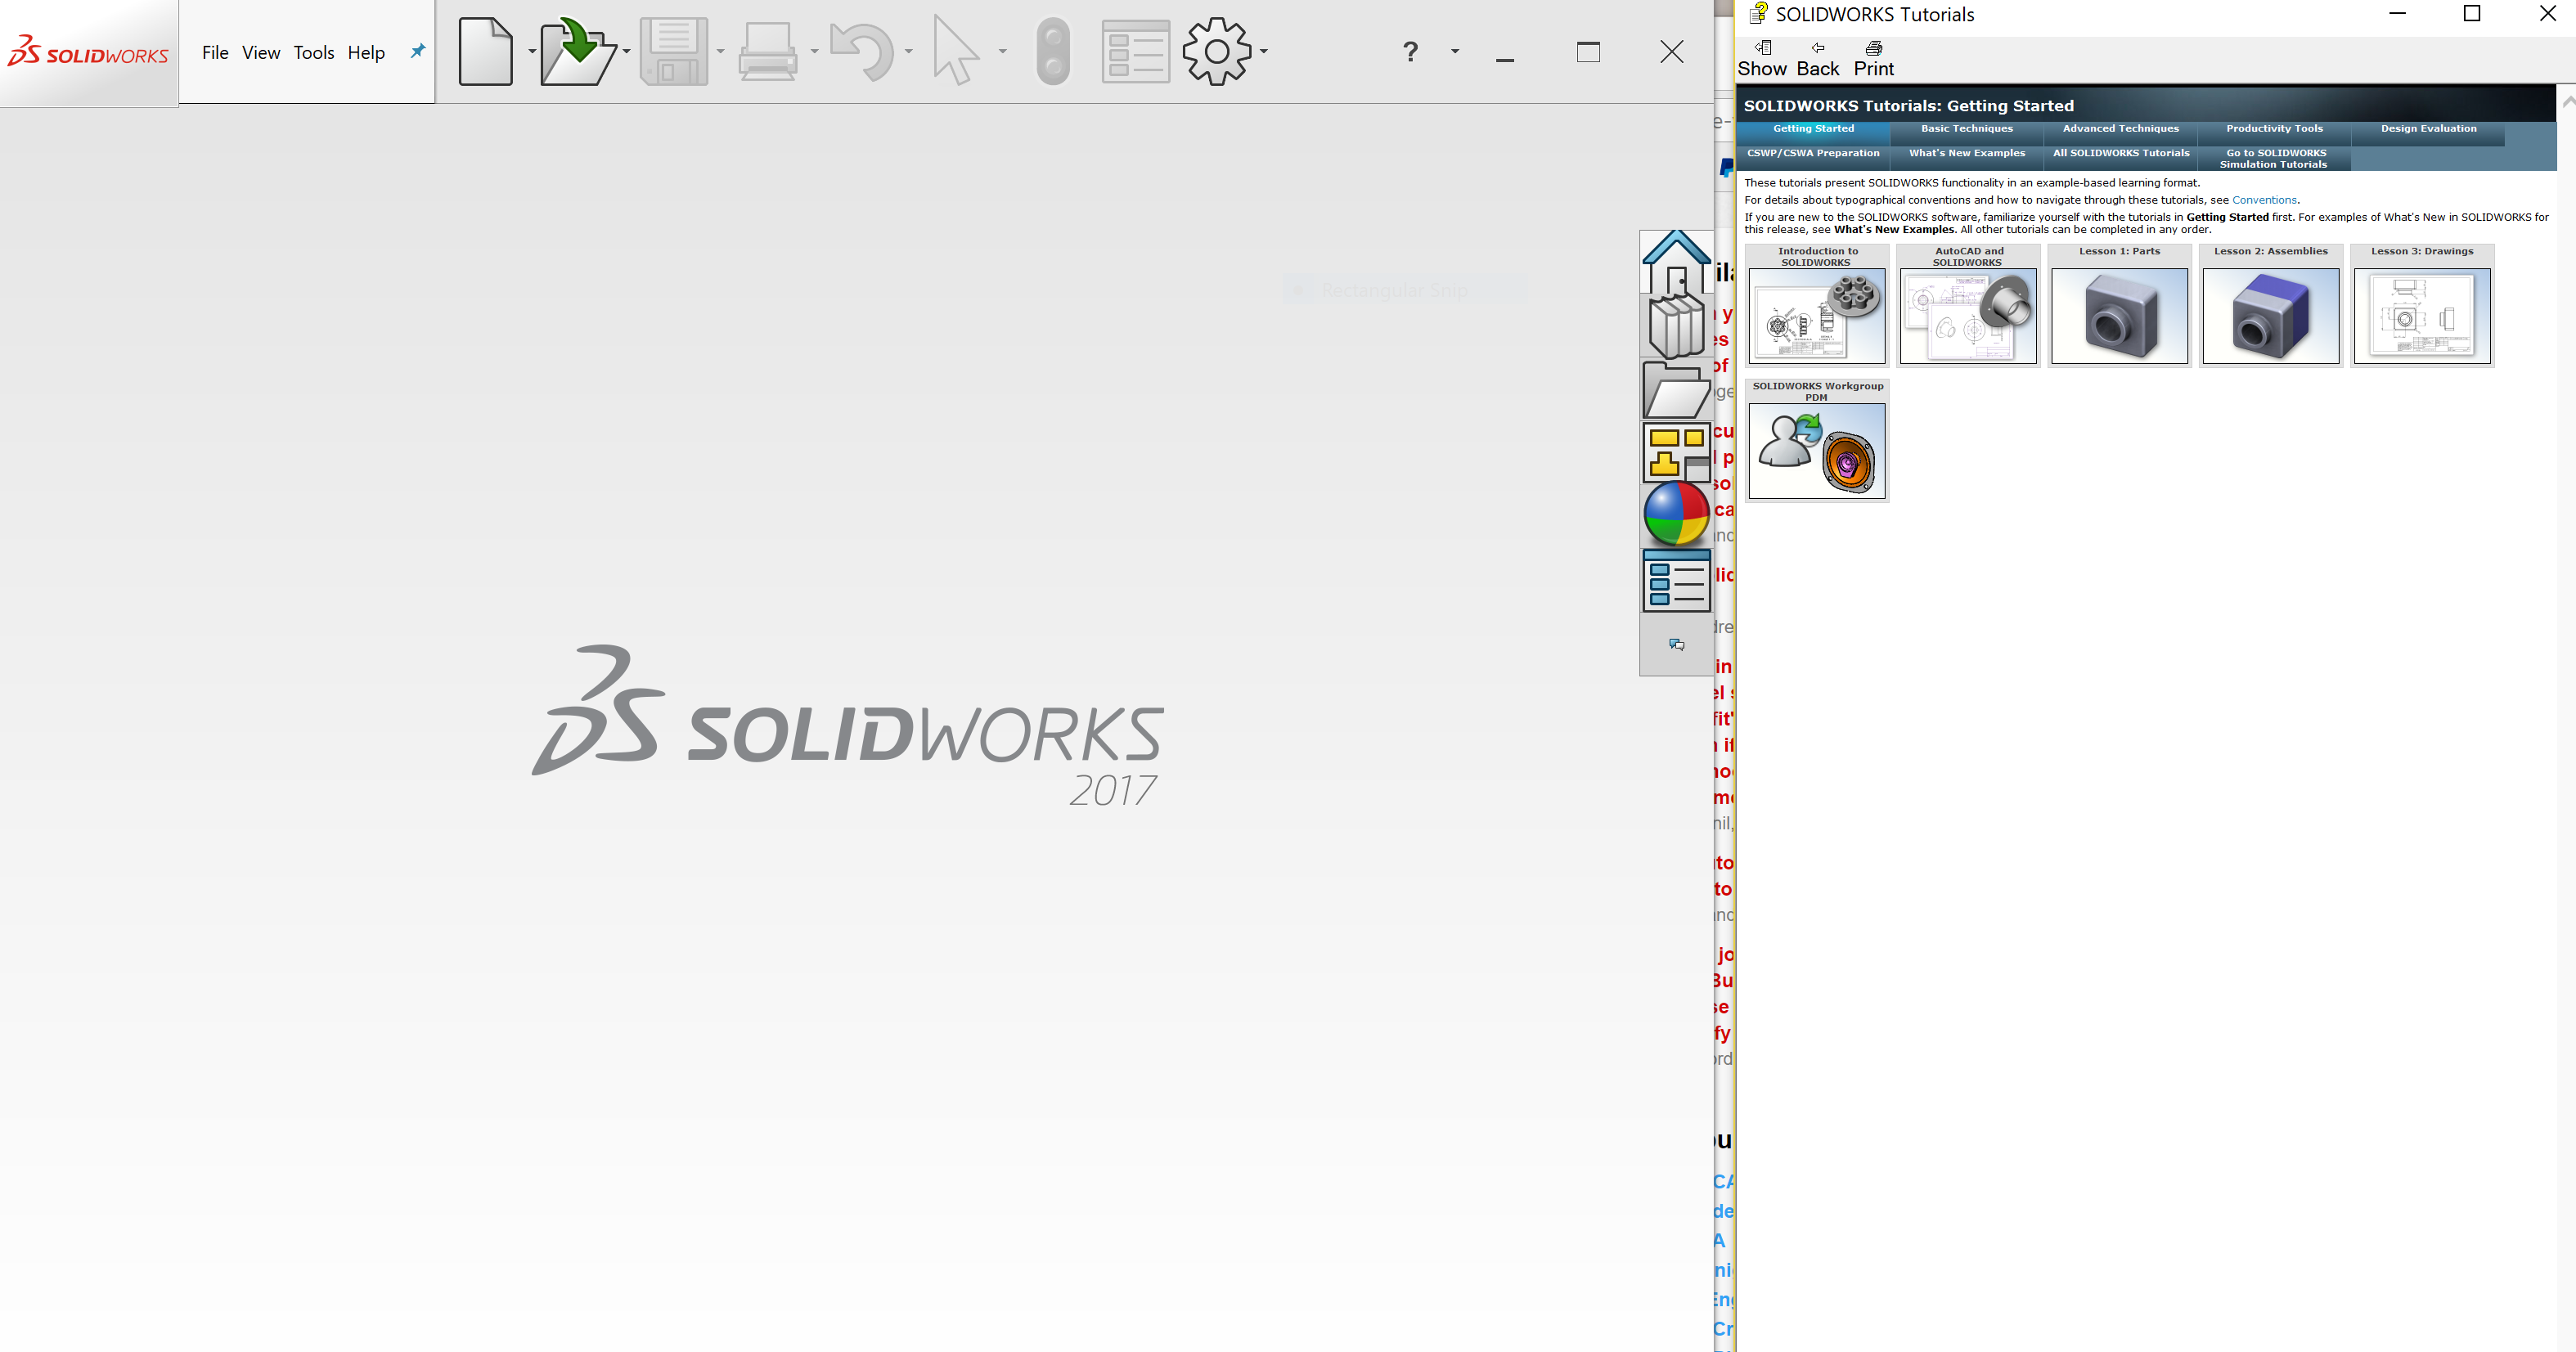The height and width of the screenshot is (1352, 2576).
Task: Expand the Undo dropdown arrow
Action: click(908, 51)
